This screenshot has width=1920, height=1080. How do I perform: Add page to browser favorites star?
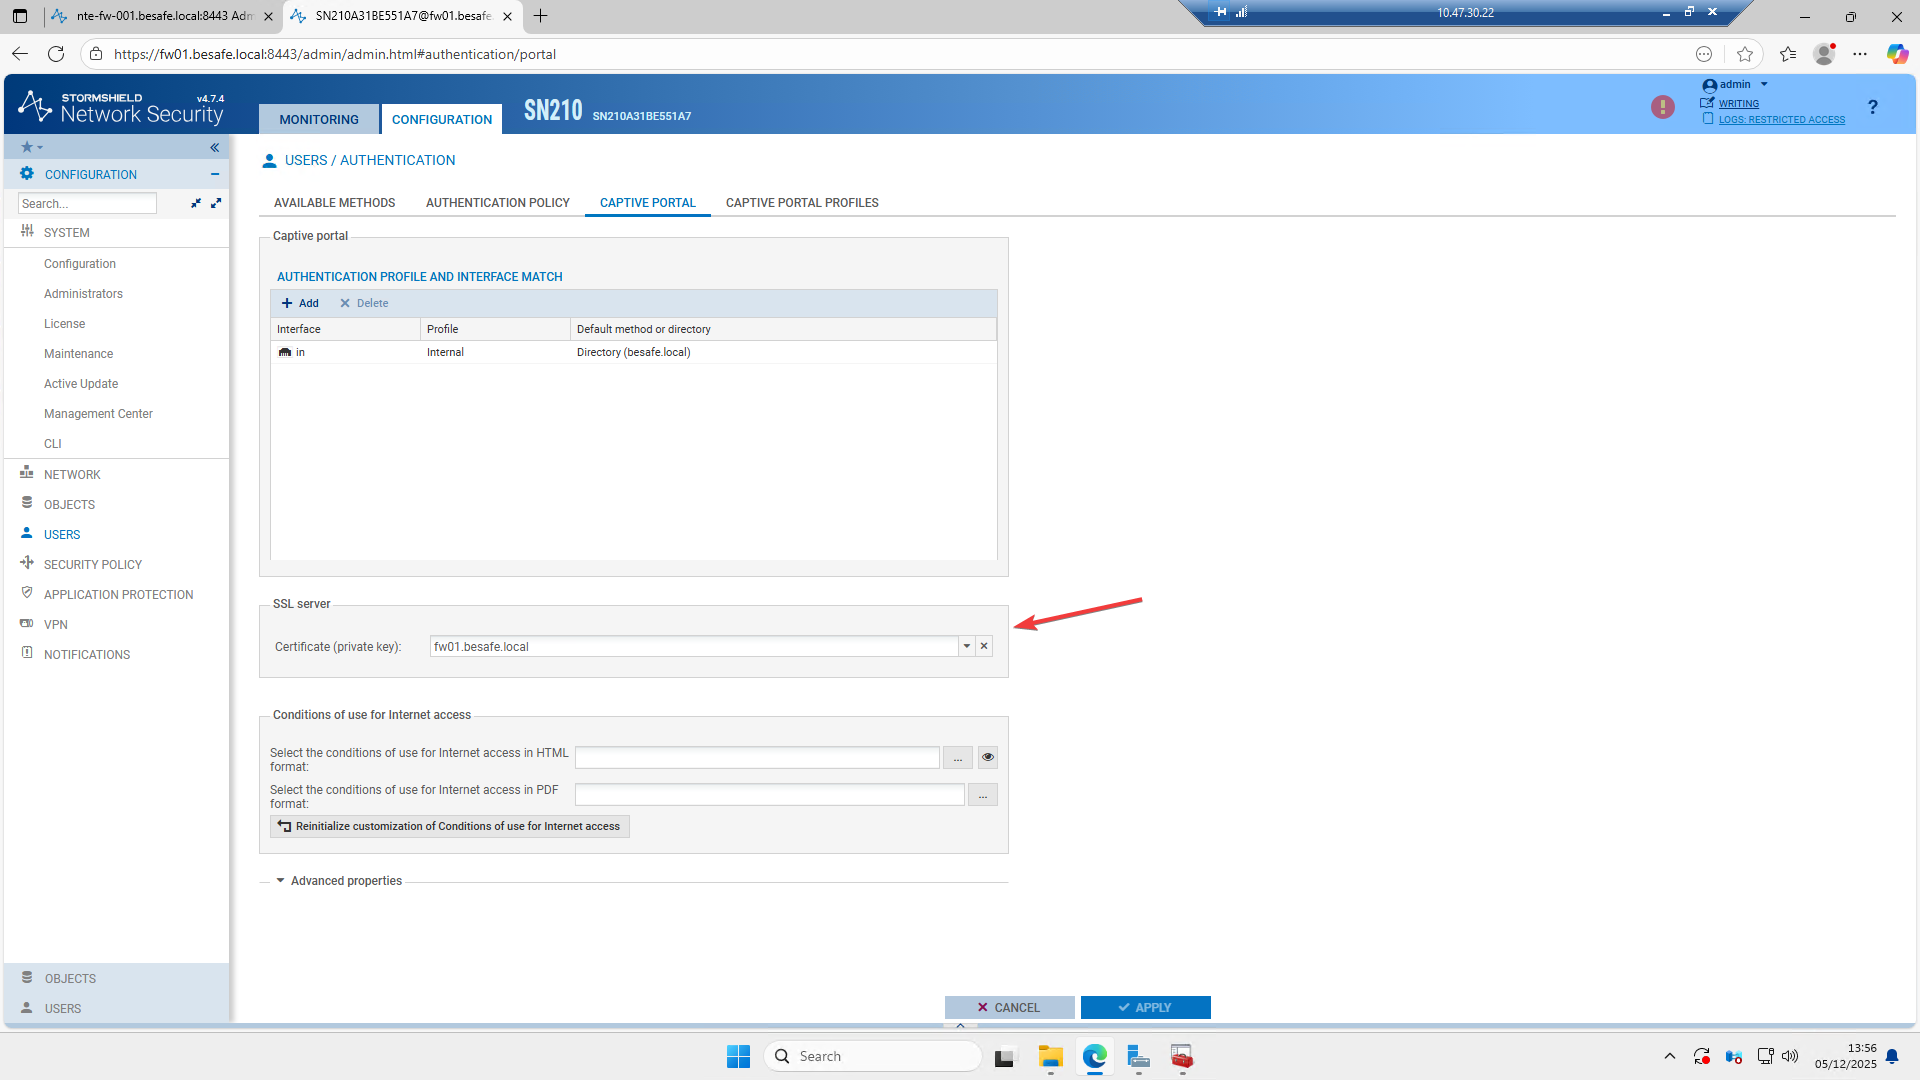click(x=1745, y=54)
